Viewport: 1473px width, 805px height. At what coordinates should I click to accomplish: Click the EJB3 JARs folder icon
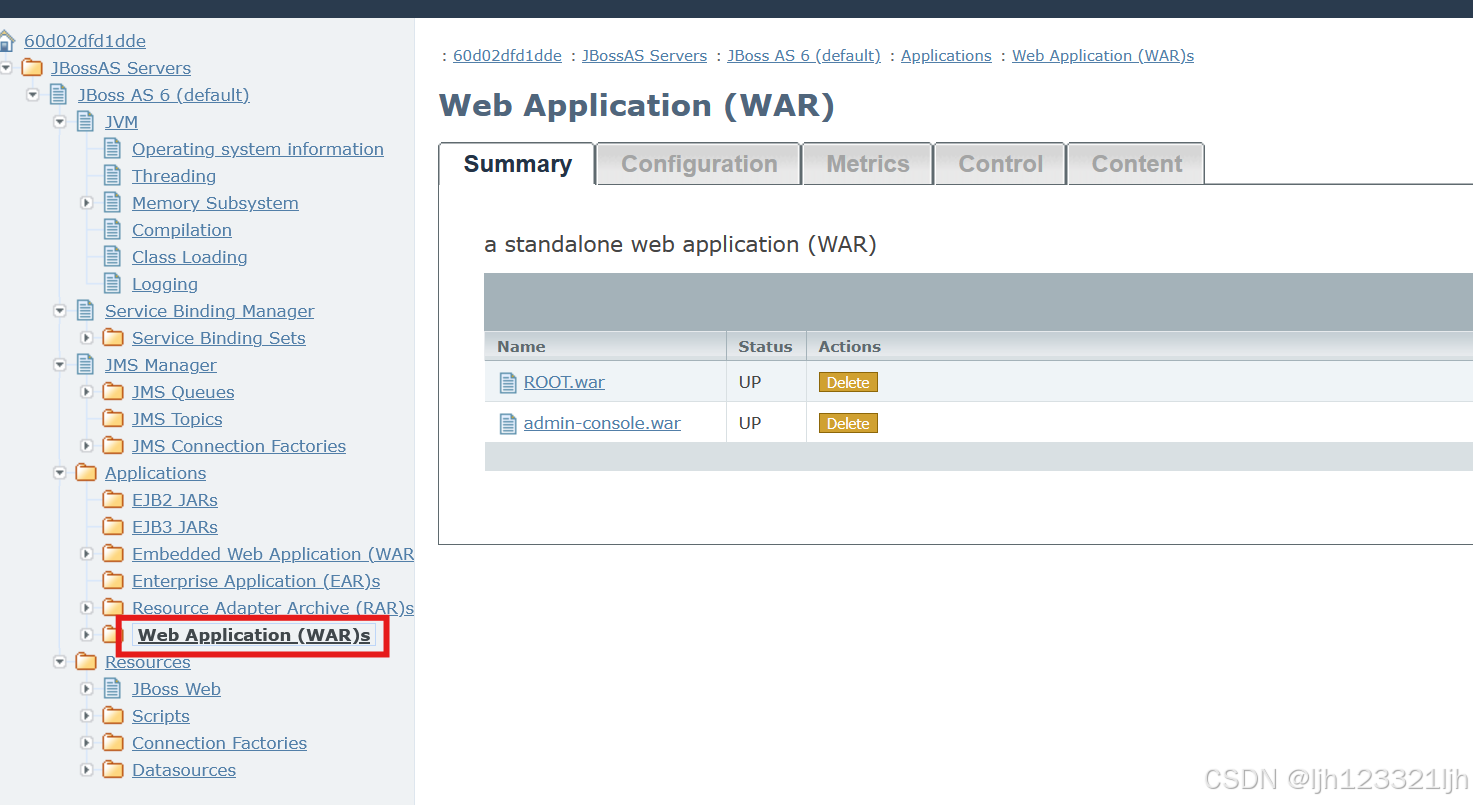click(113, 527)
